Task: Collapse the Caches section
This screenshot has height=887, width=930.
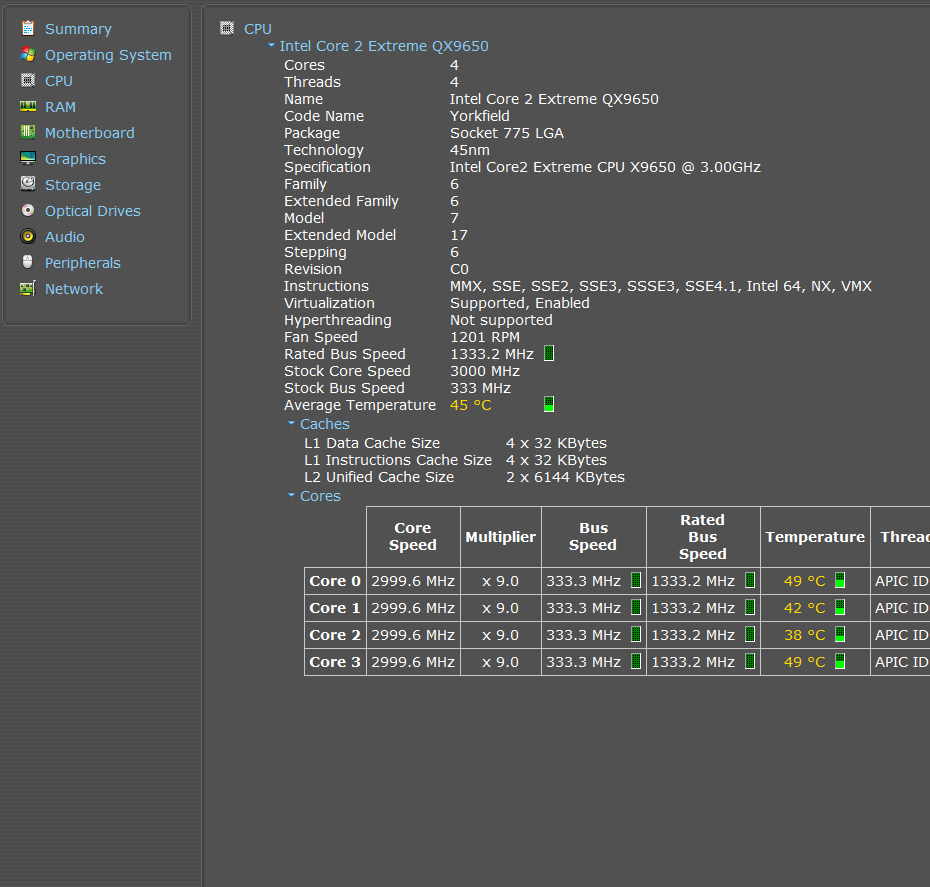Action: 291,423
